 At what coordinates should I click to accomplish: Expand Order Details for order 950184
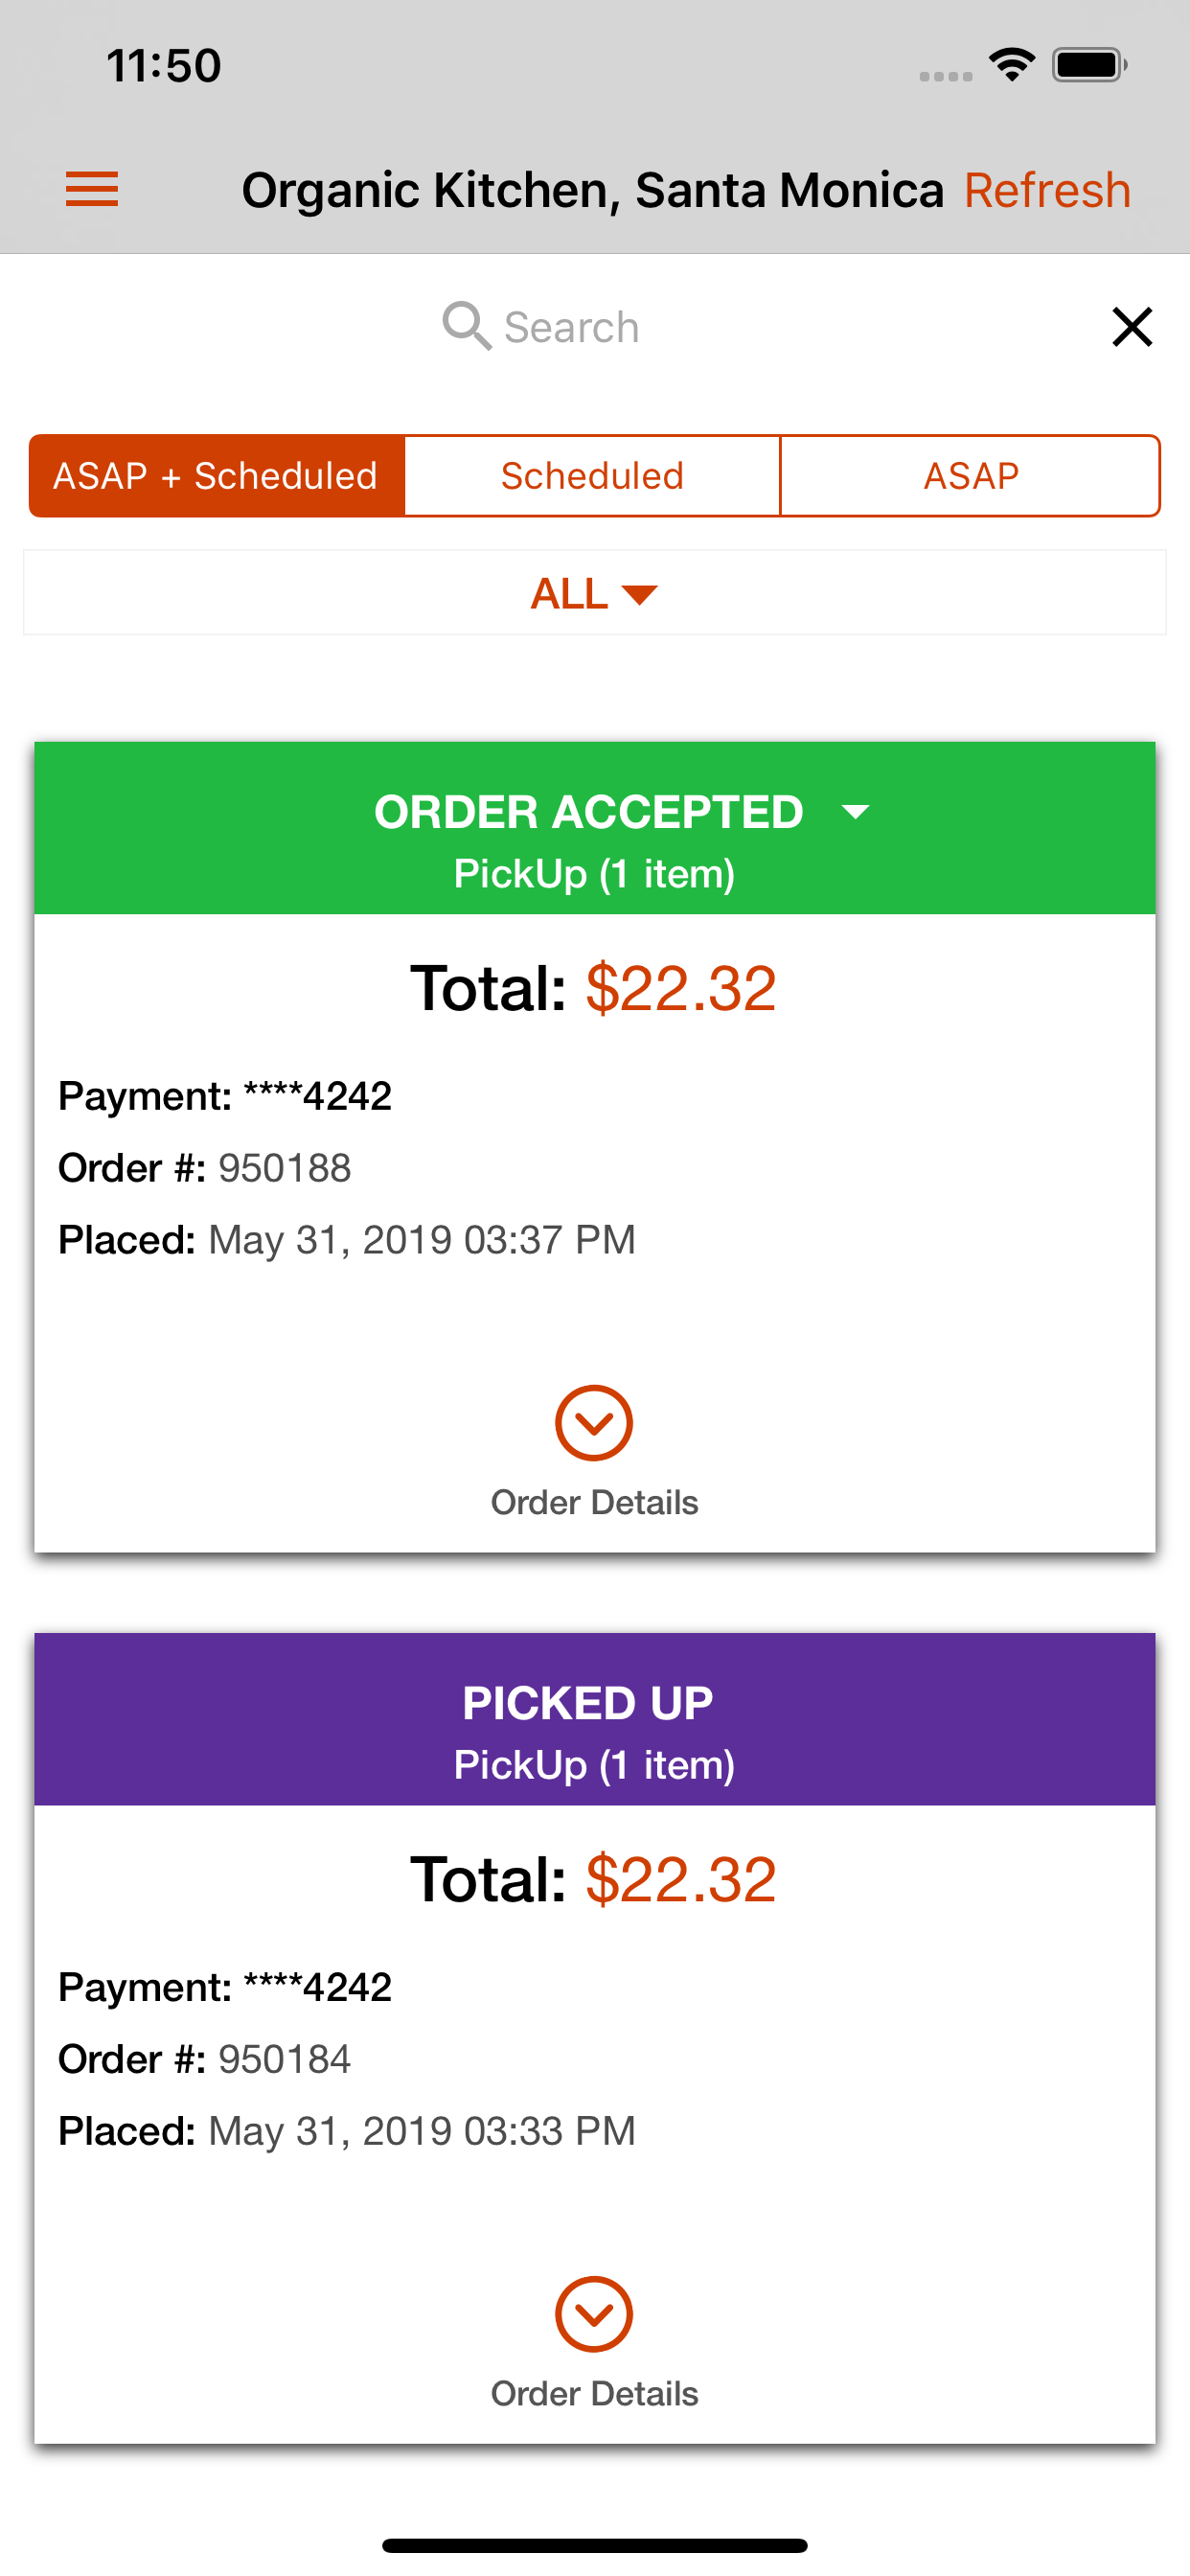click(594, 2313)
